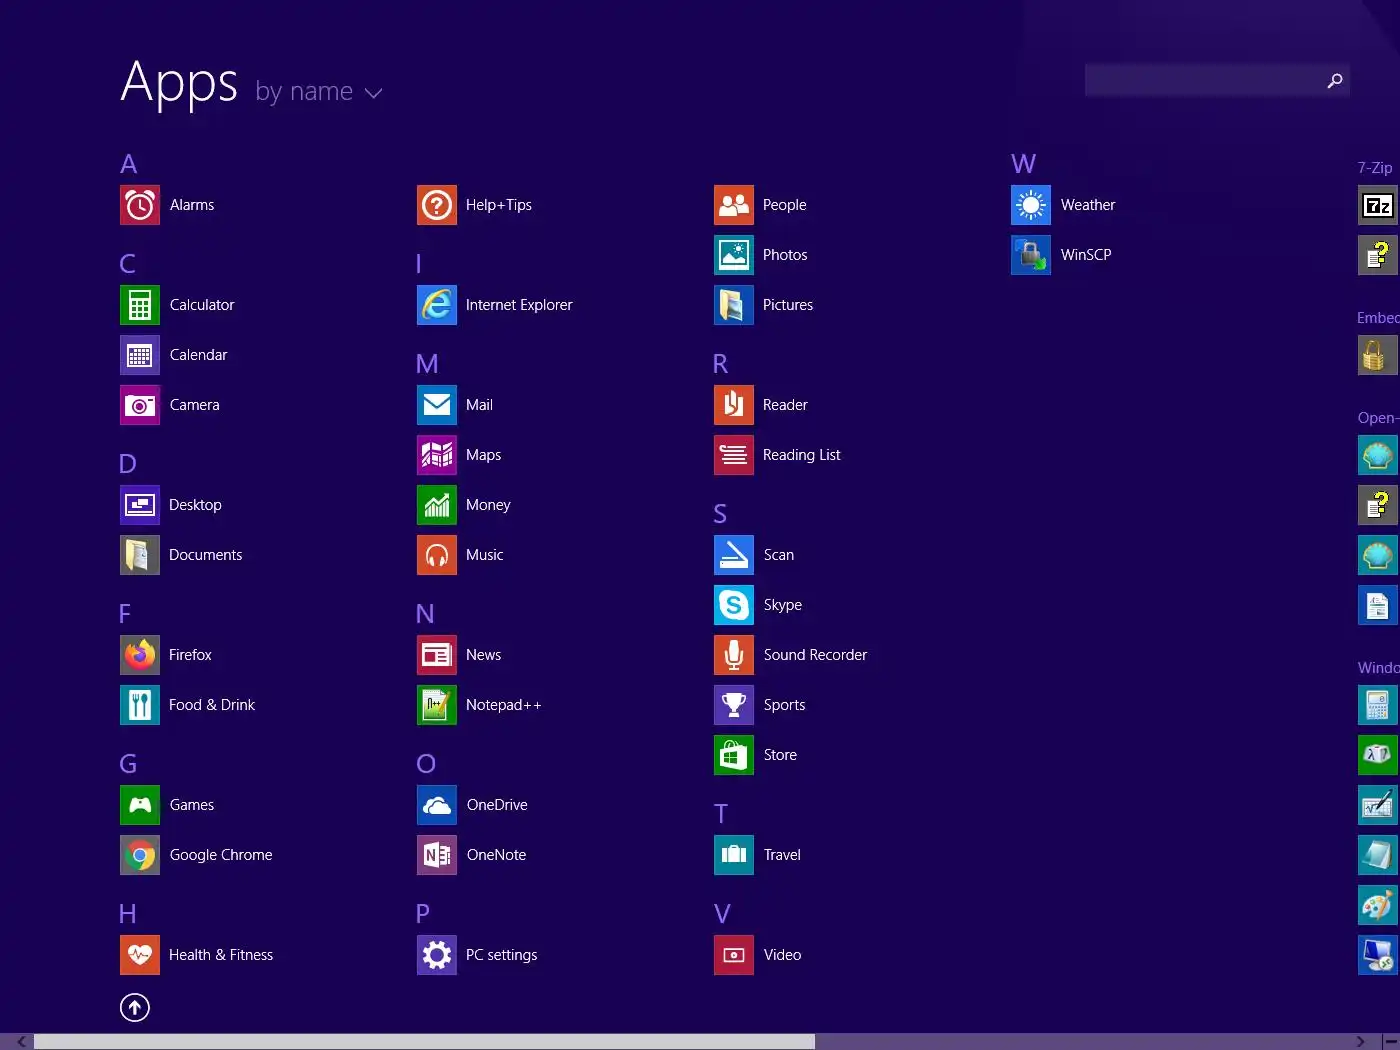This screenshot has height=1050, width=1400.
Task: Open the Alarms app icon
Action: [x=140, y=205]
